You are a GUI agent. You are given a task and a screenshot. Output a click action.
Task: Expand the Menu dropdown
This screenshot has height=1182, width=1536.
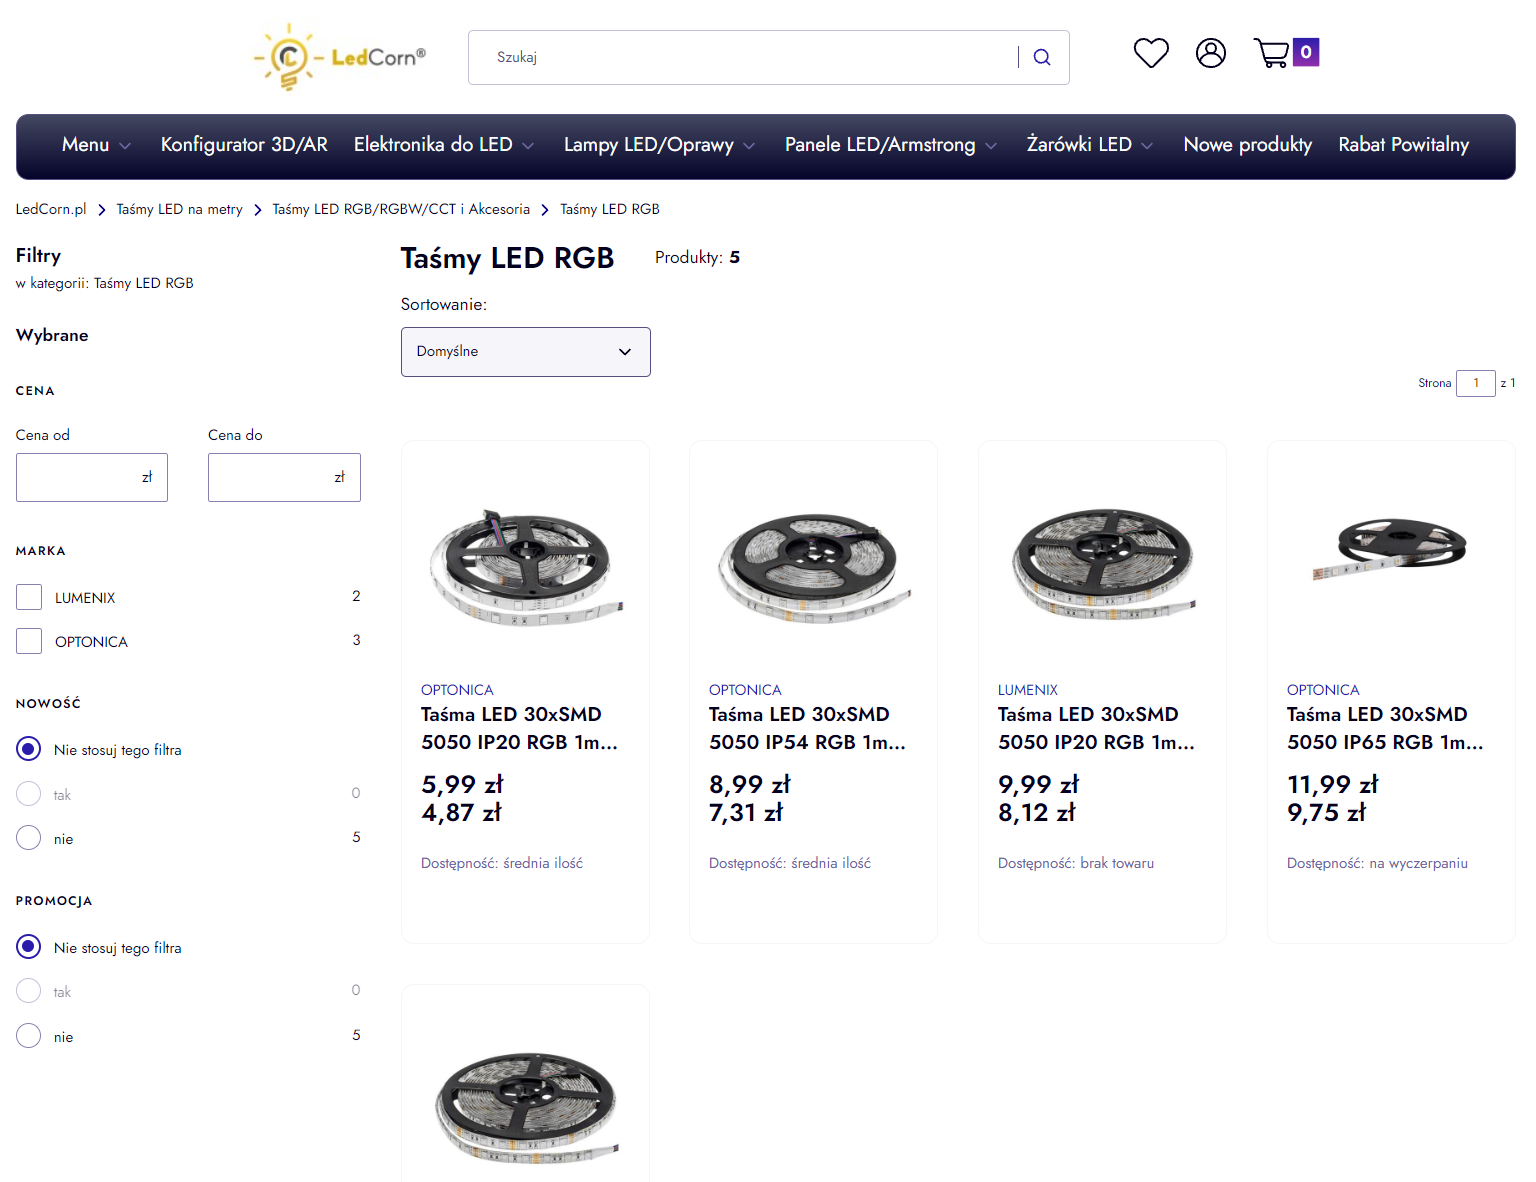point(97,145)
